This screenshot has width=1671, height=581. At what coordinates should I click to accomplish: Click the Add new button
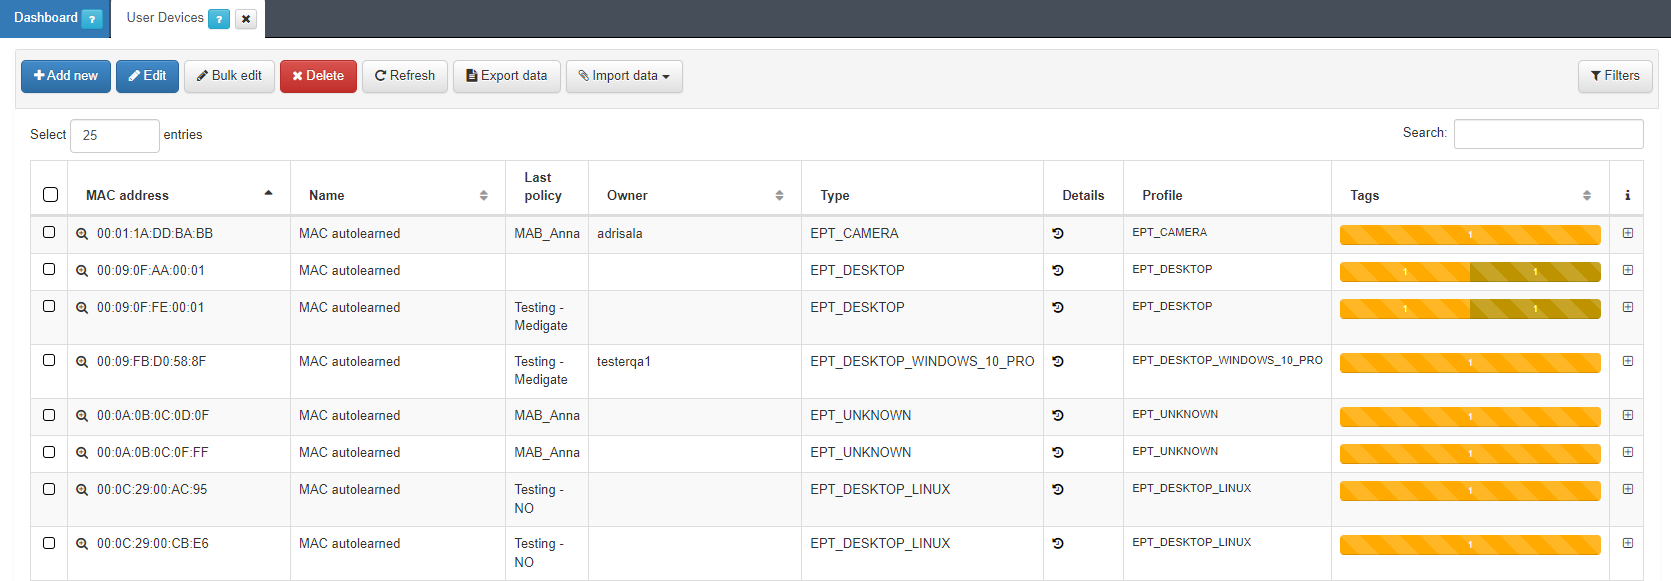click(x=66, y=76)
